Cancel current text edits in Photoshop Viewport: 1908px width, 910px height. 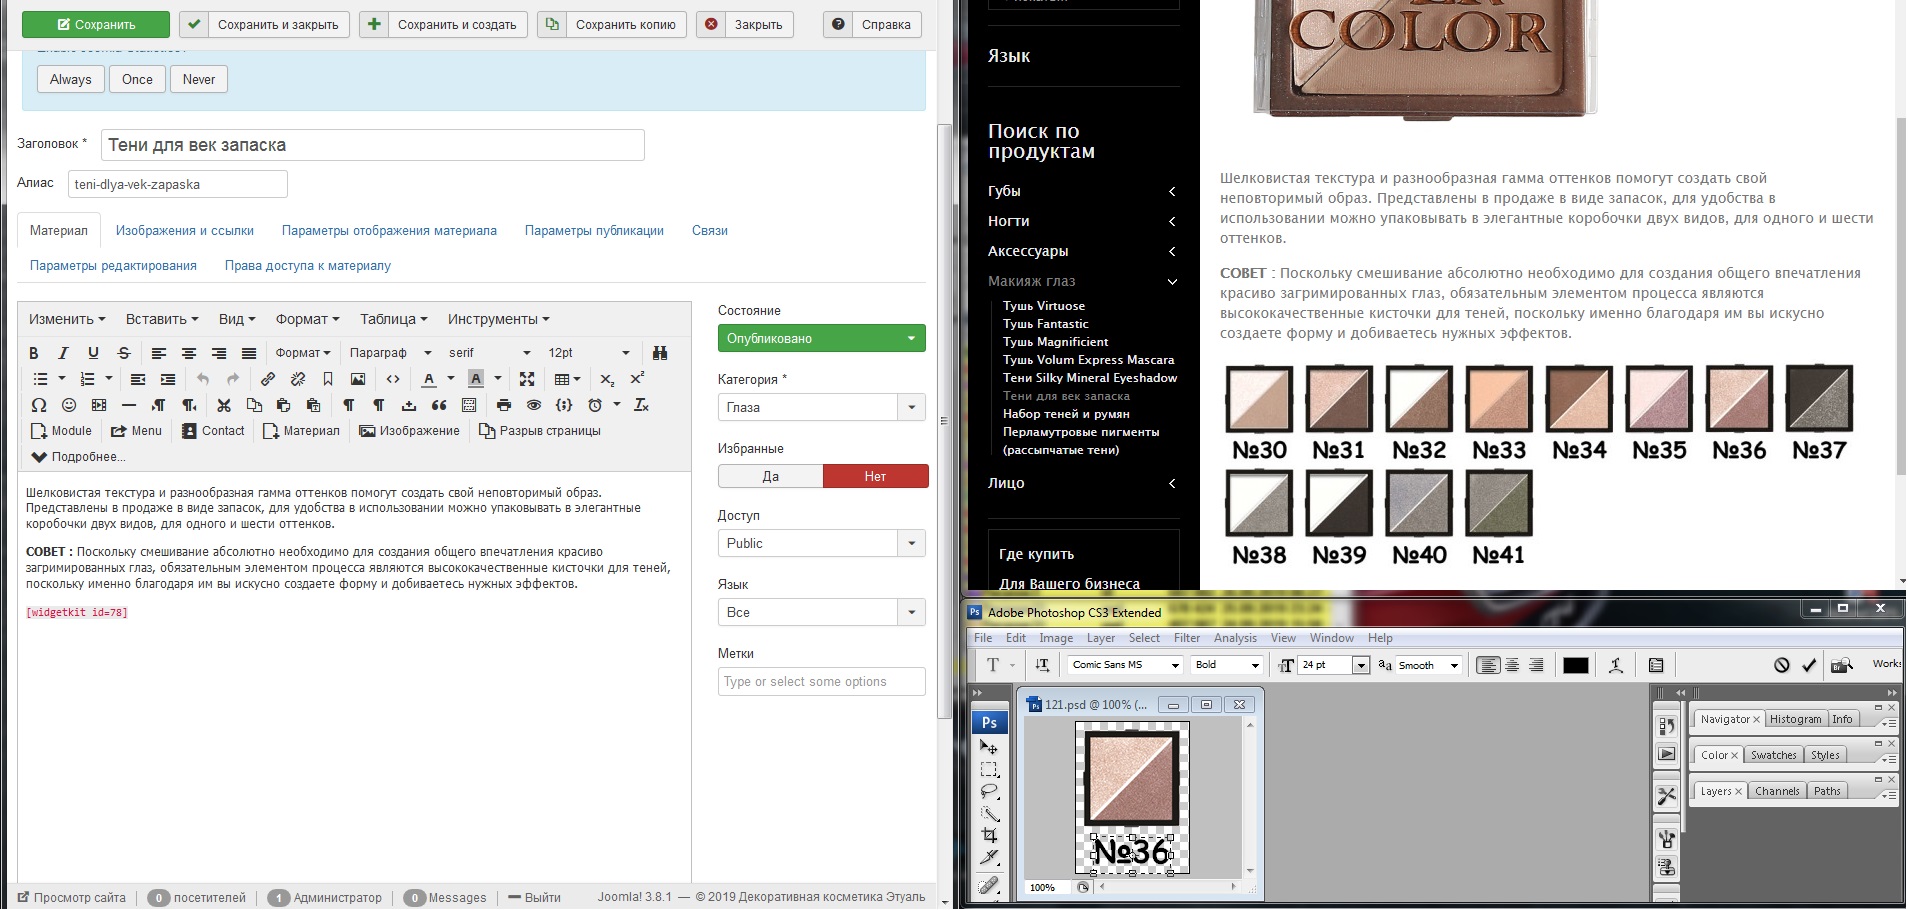click(x=1782, y=665)
